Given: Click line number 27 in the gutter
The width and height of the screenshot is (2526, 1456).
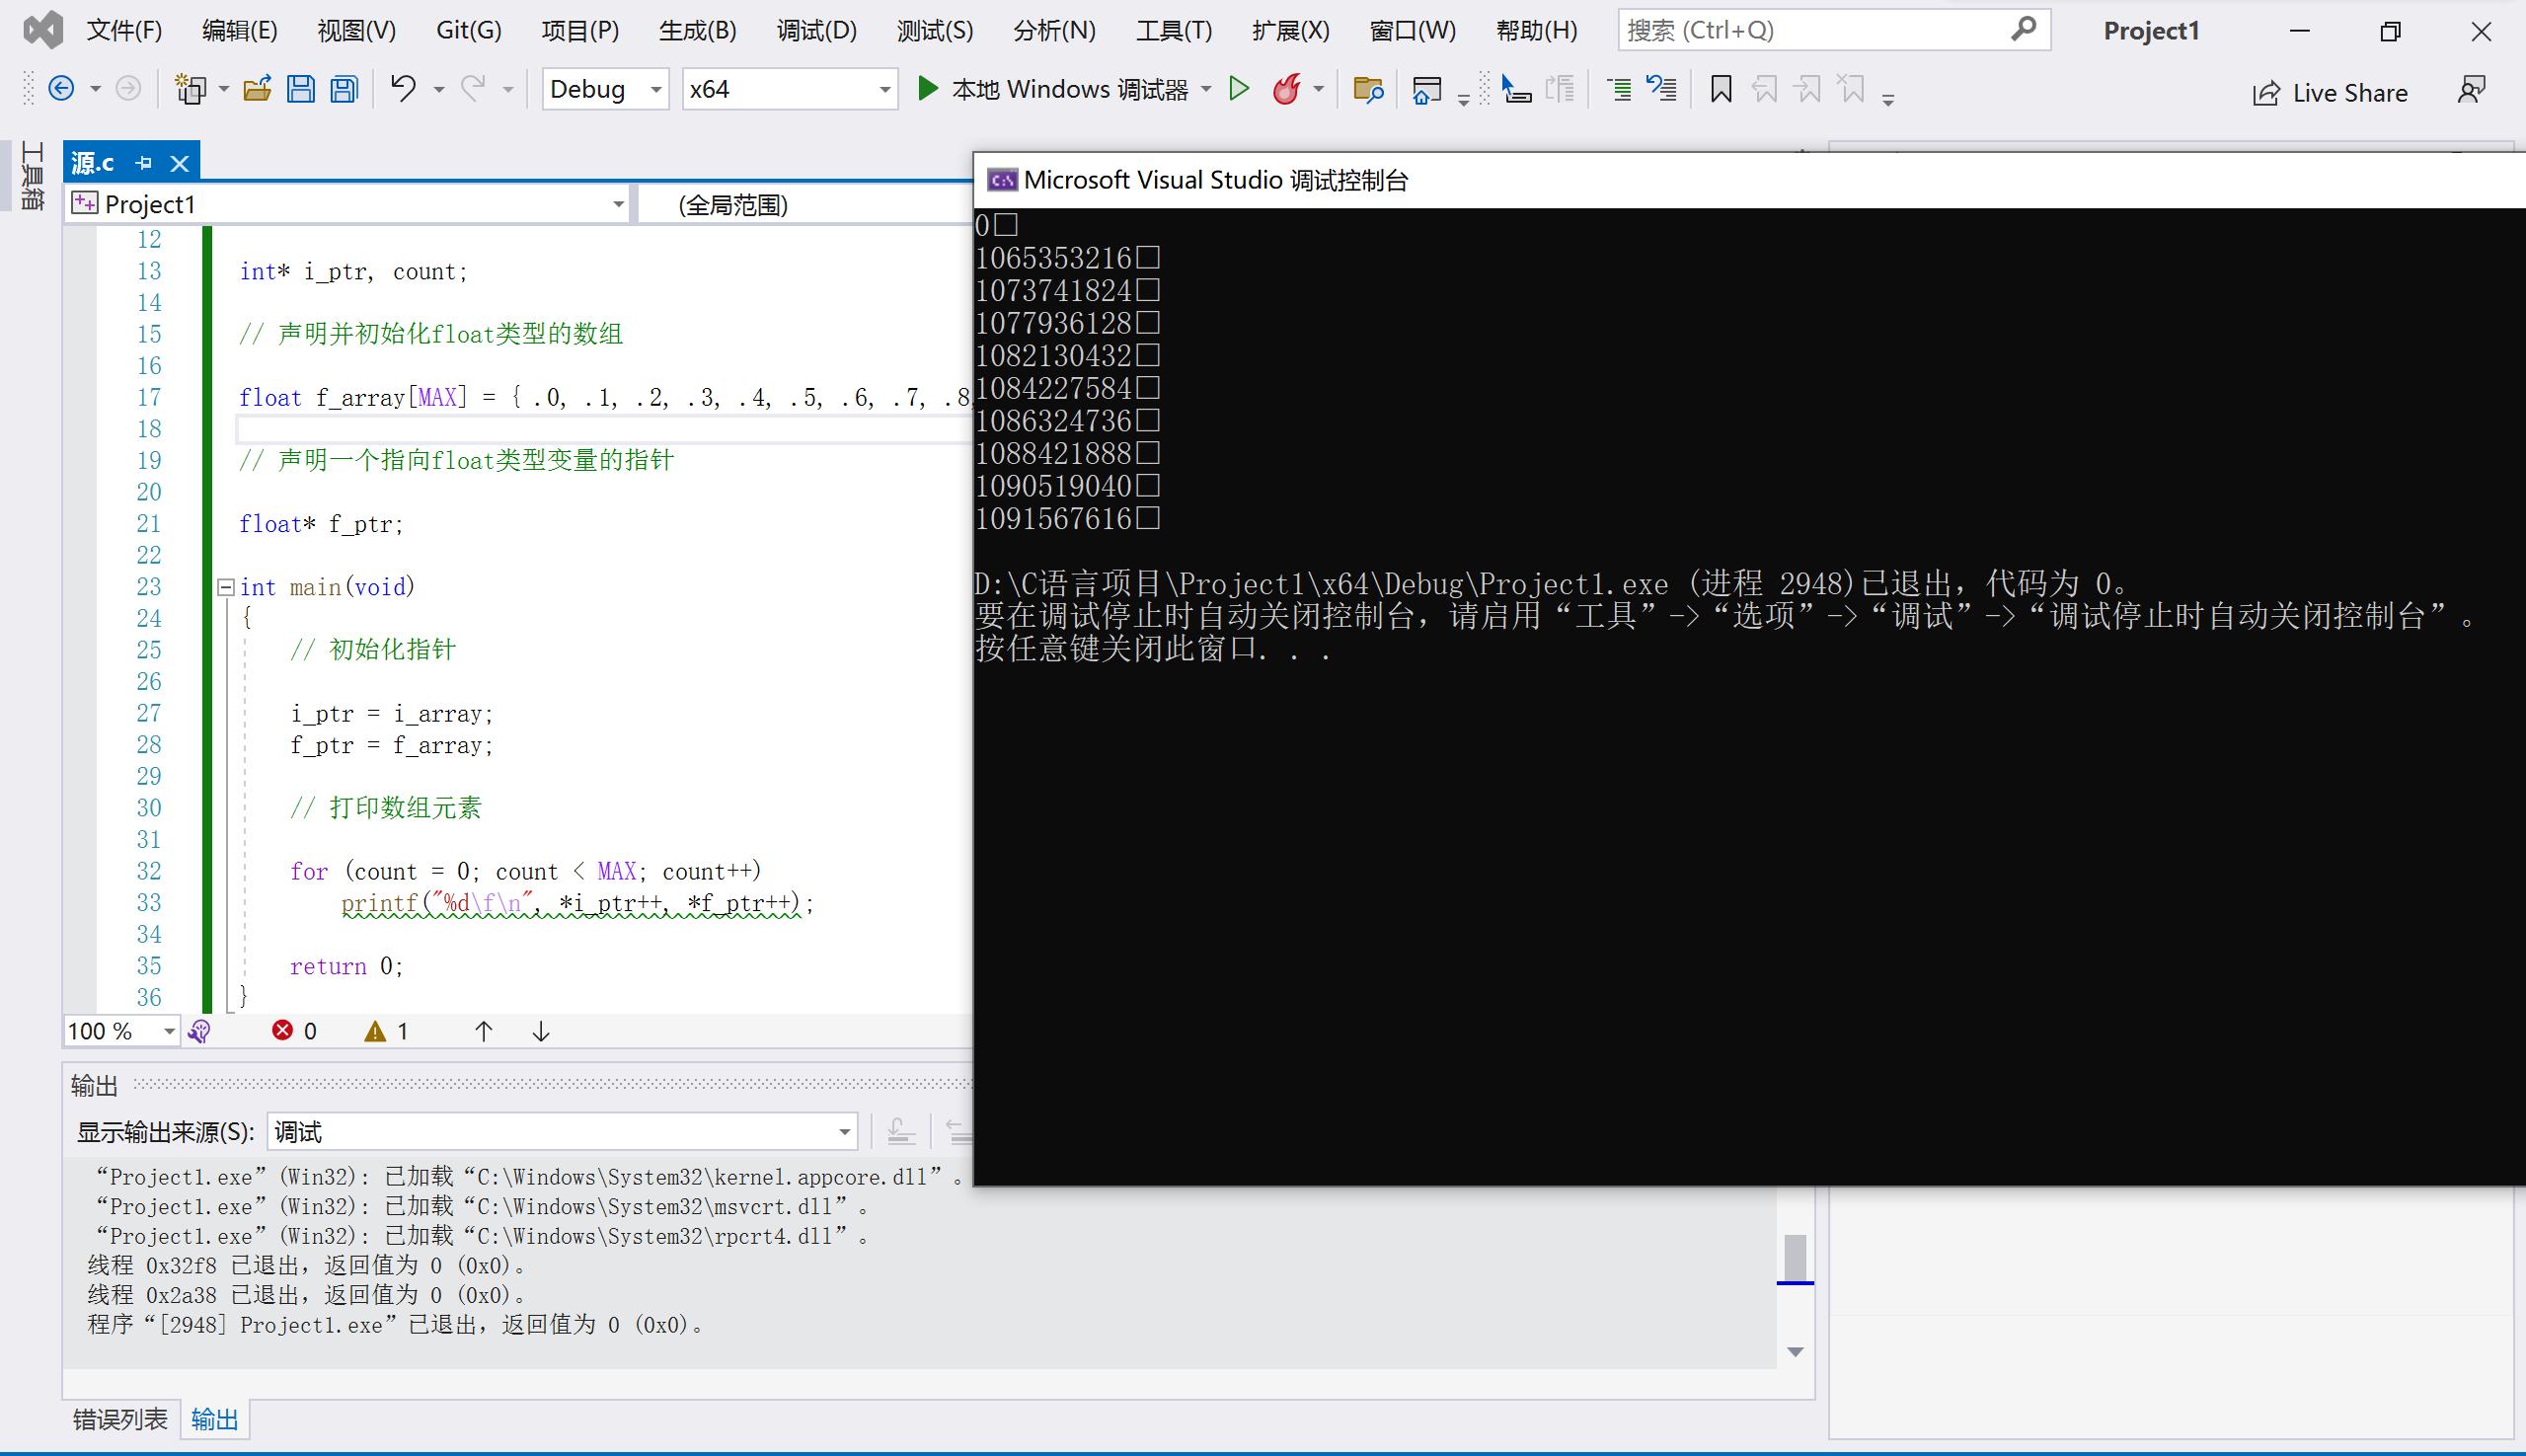Looking at the screenshot, I should click(x=149, y=714).
